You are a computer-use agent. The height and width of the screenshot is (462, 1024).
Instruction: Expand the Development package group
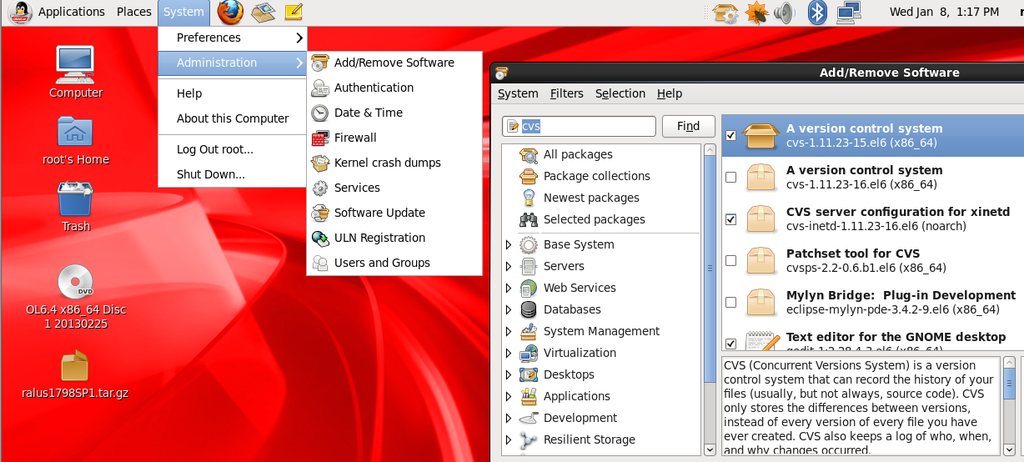click(508, 418)
